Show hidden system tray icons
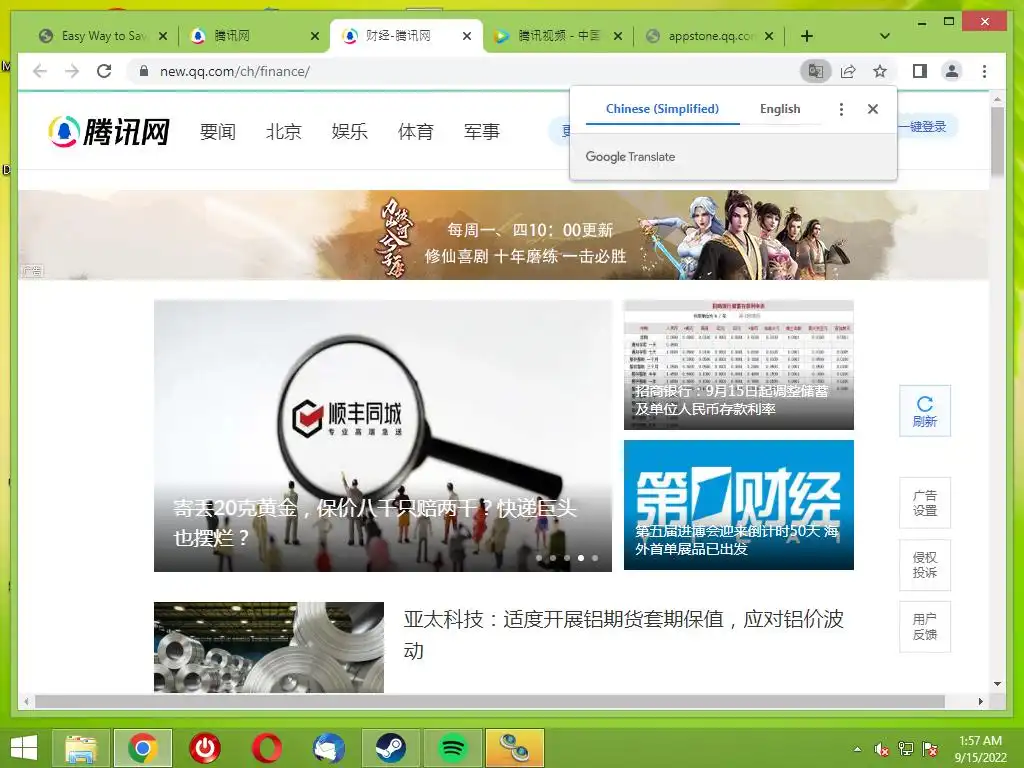1024x768 pixels. tap(857, 749)
